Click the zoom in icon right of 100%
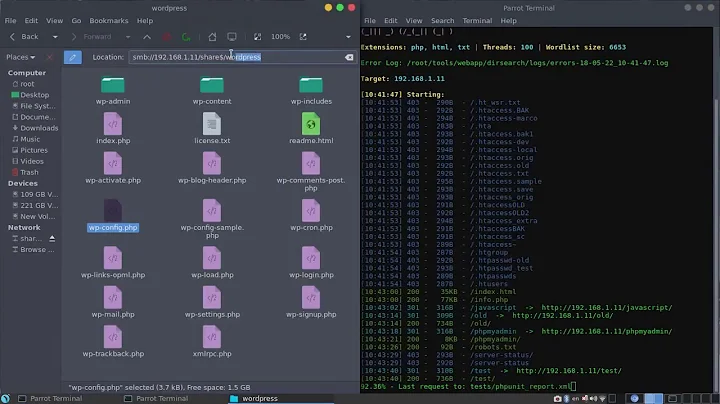720x404 pixels. click(303, 37)
